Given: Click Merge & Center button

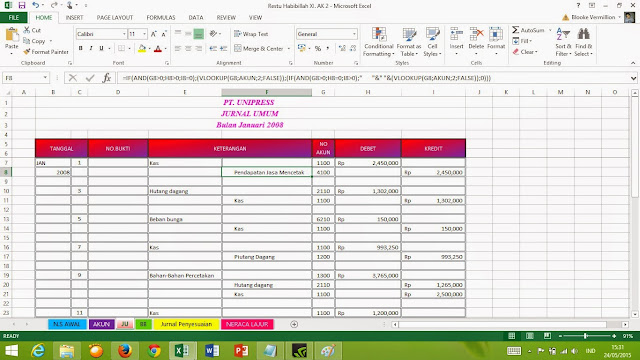Looking at the screenshot, I should point(259,48).
